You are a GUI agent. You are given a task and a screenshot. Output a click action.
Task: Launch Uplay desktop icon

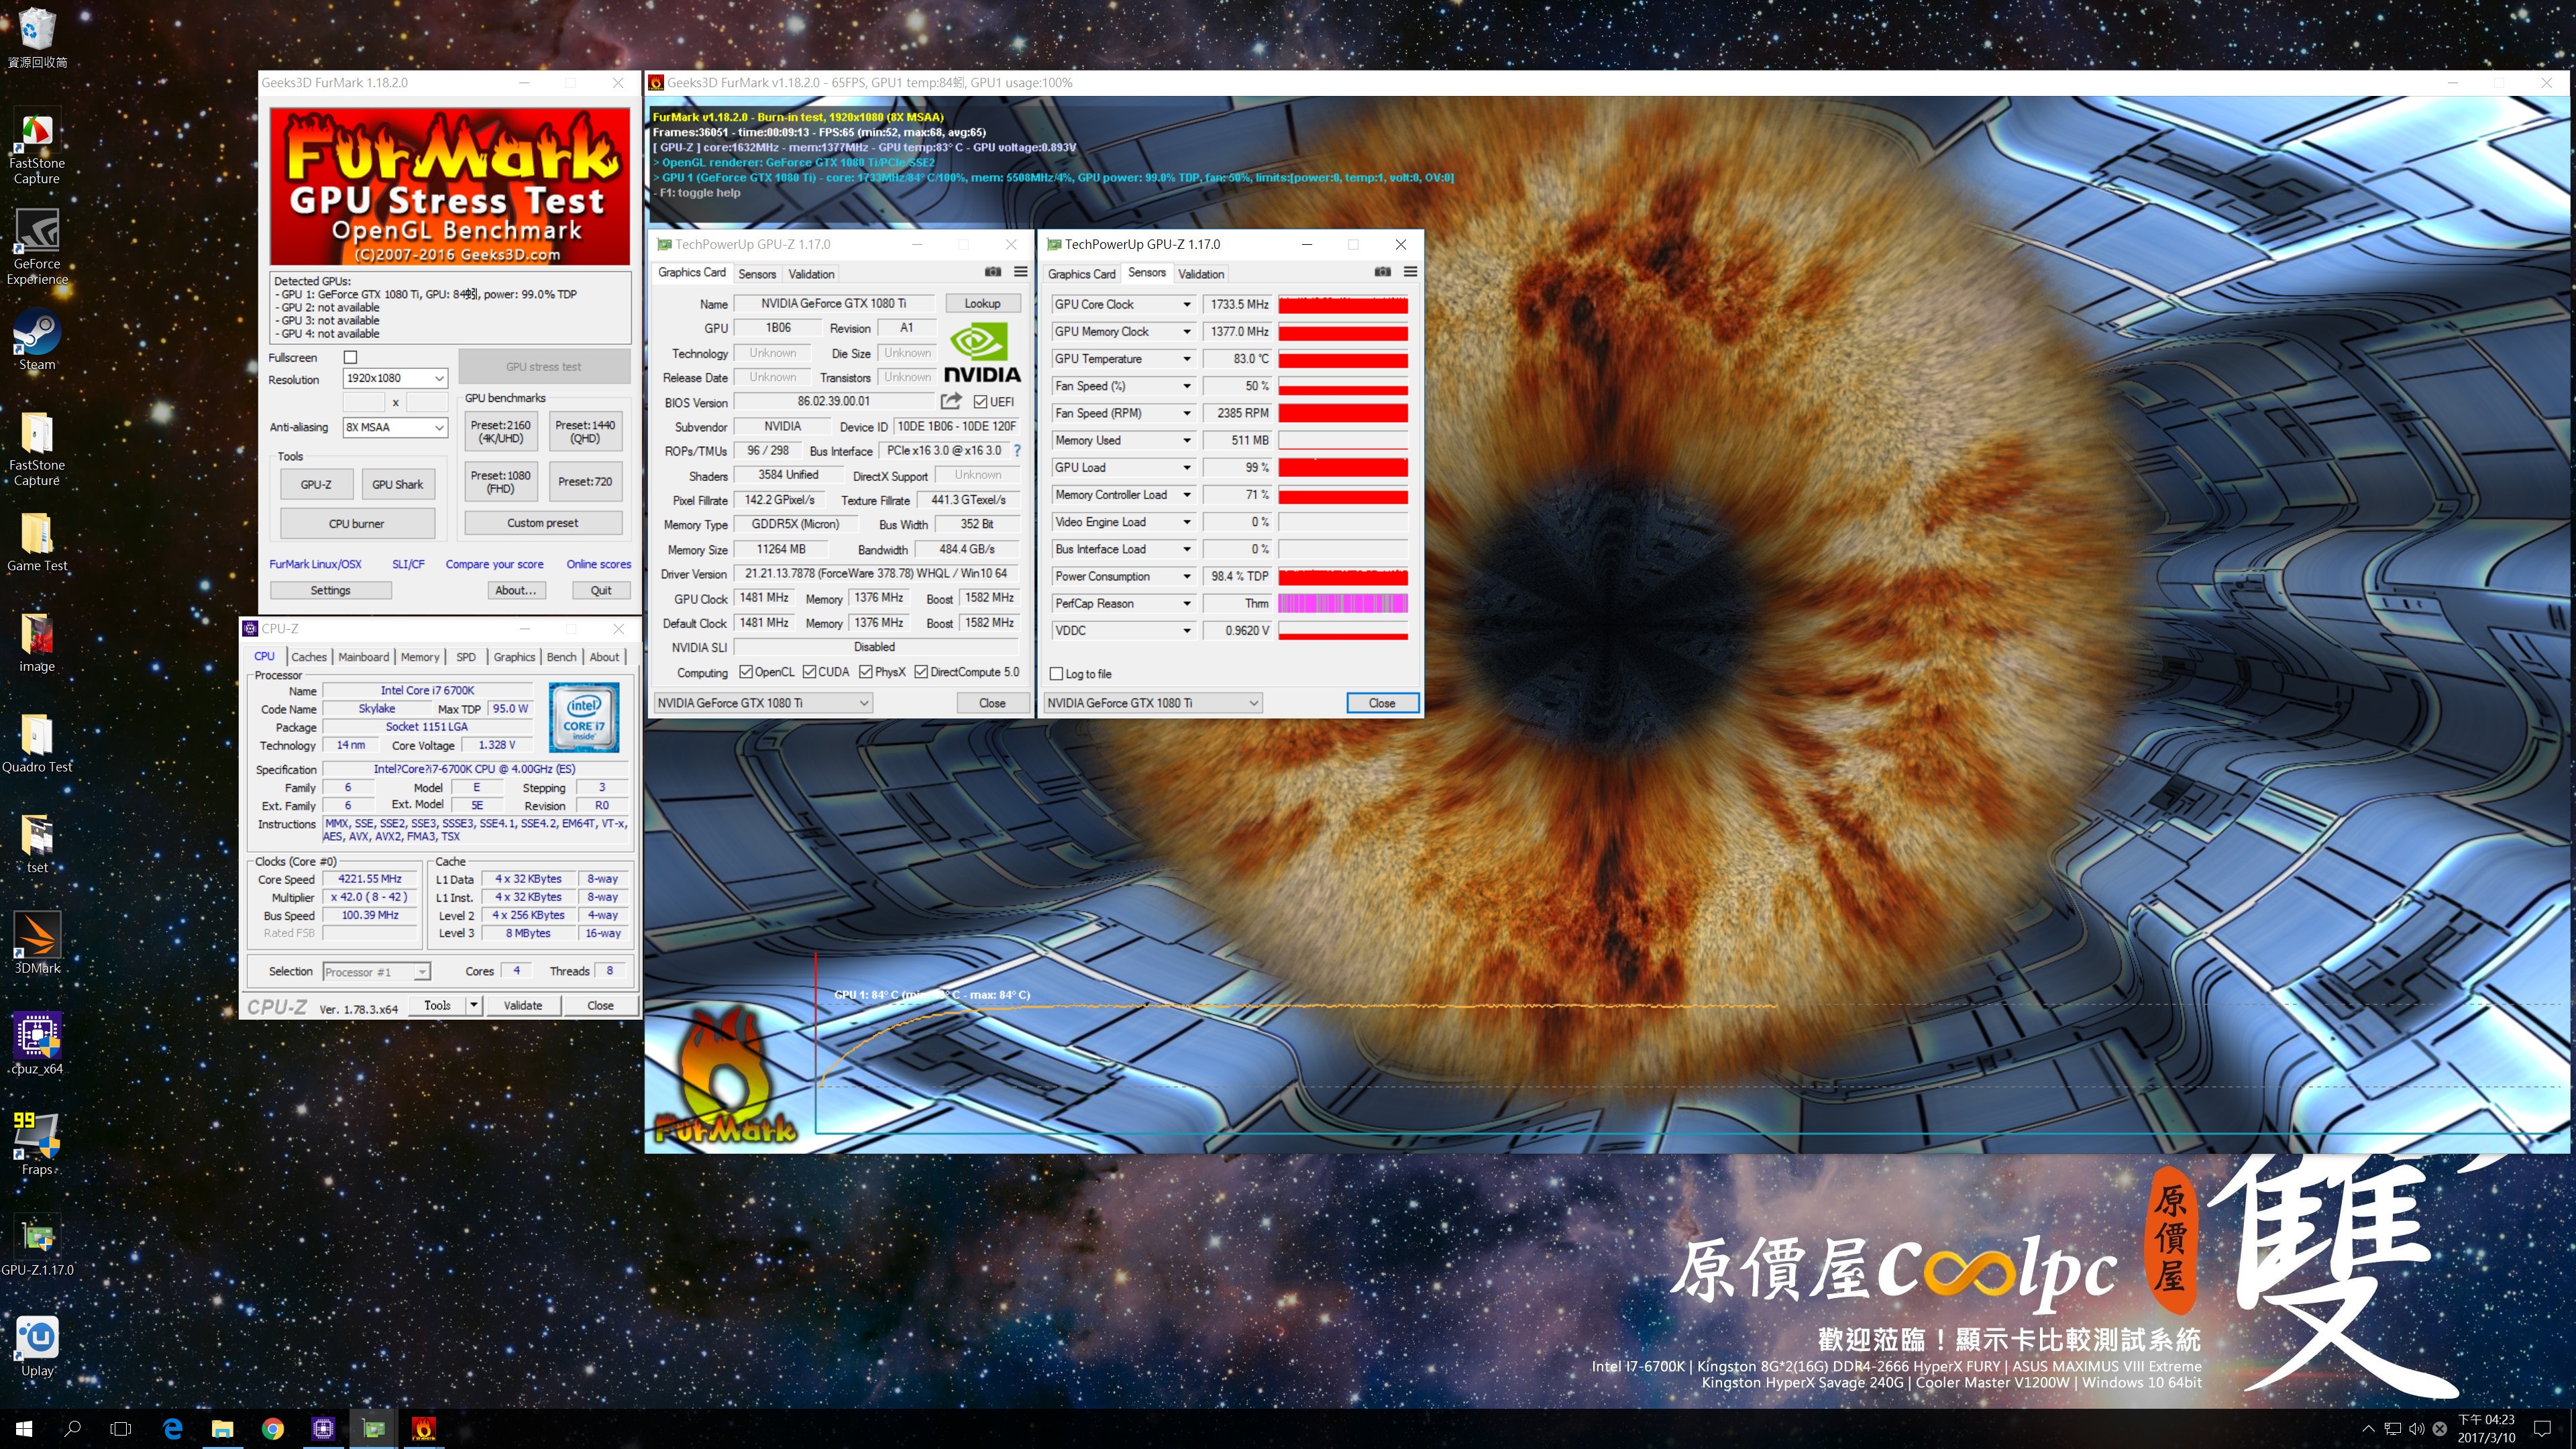pyautogui.click(x=37, y=1347)
